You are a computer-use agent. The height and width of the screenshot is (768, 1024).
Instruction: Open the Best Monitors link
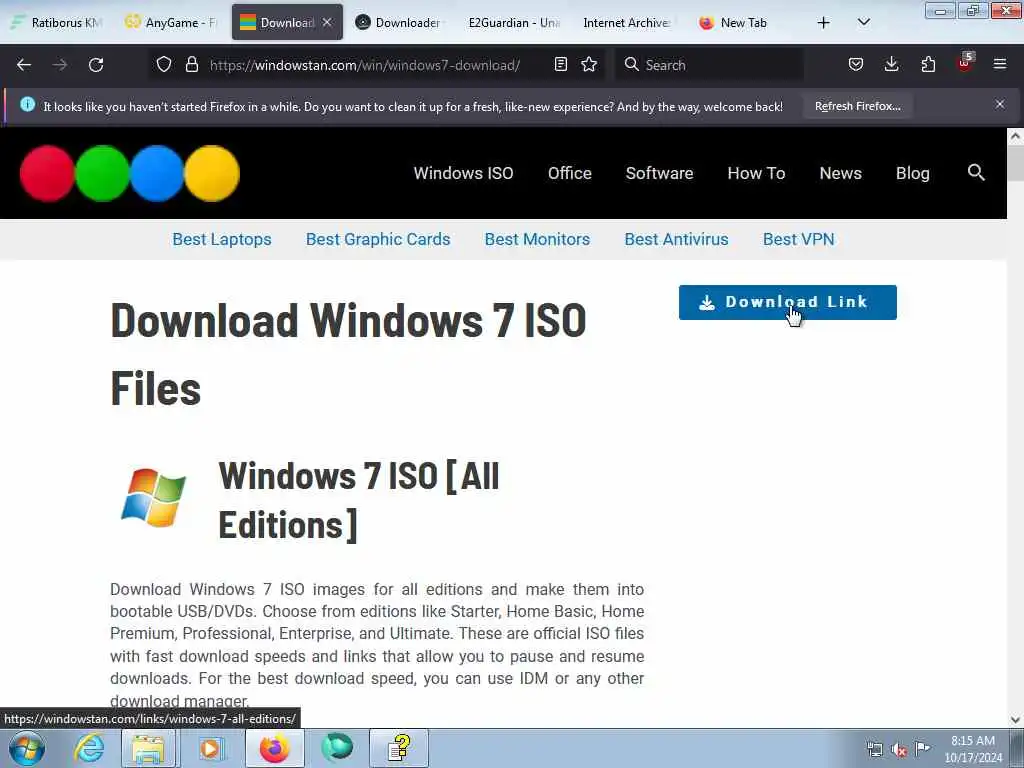click(537, 239)
